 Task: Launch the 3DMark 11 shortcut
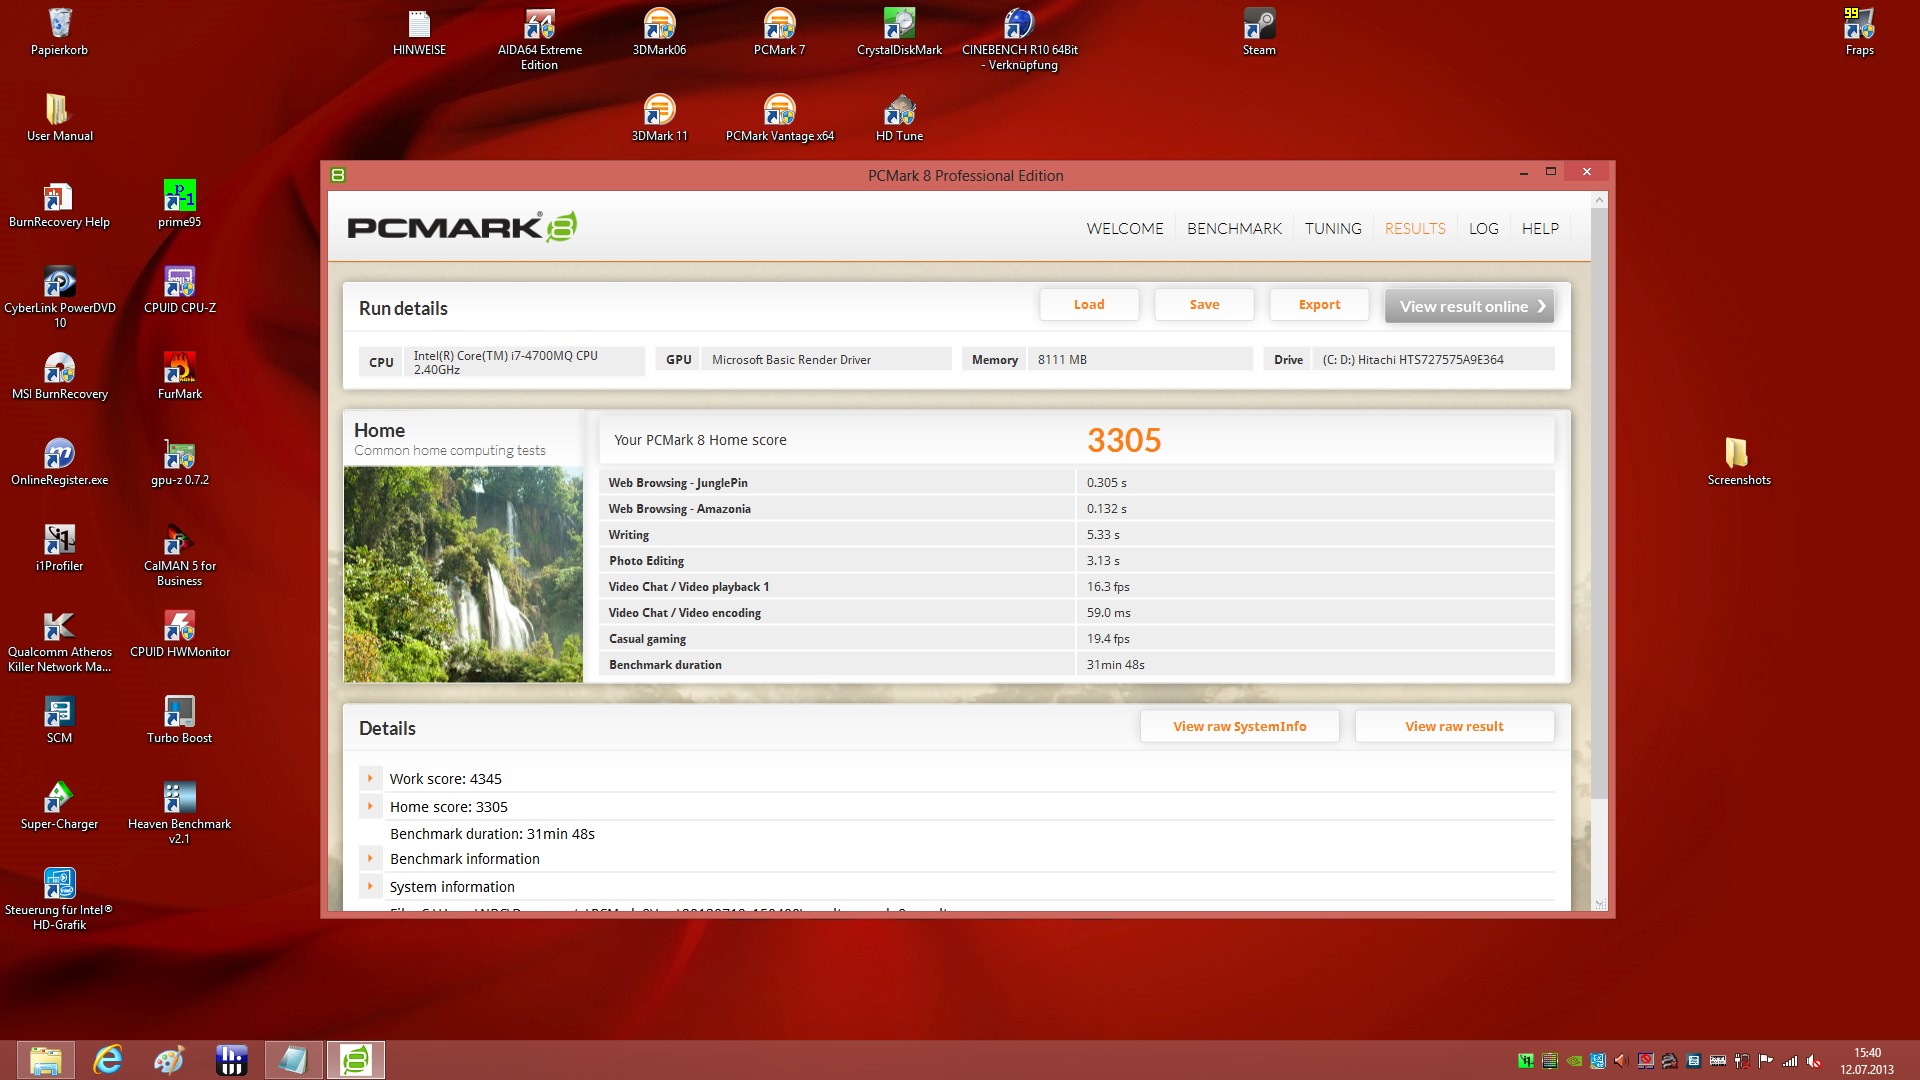659,118
